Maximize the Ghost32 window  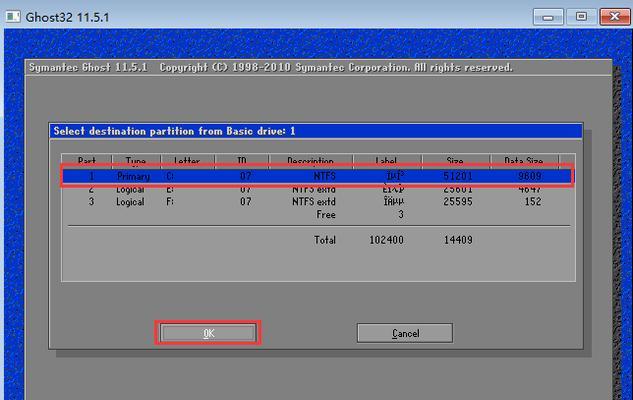pyautogui.click(x=581, y=17)
